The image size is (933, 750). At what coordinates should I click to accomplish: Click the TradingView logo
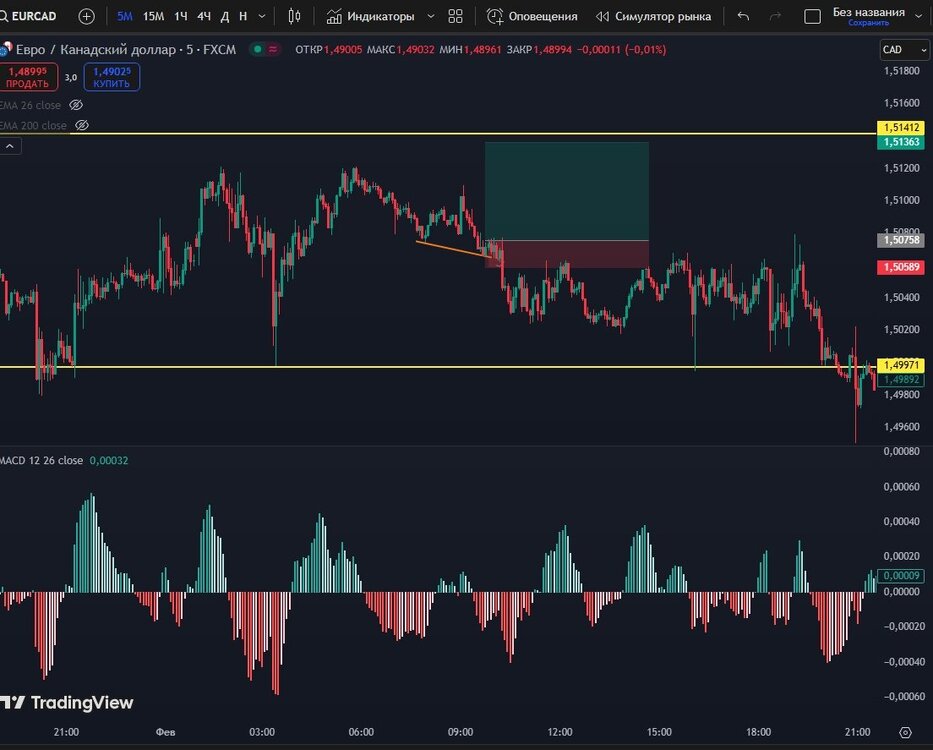point(67,703)
